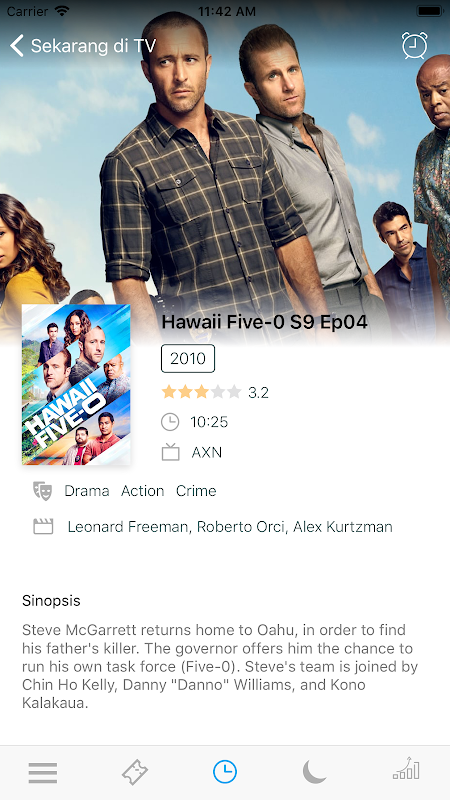
Task: Select the AXN channel label
Action: [x=207, y=453]
